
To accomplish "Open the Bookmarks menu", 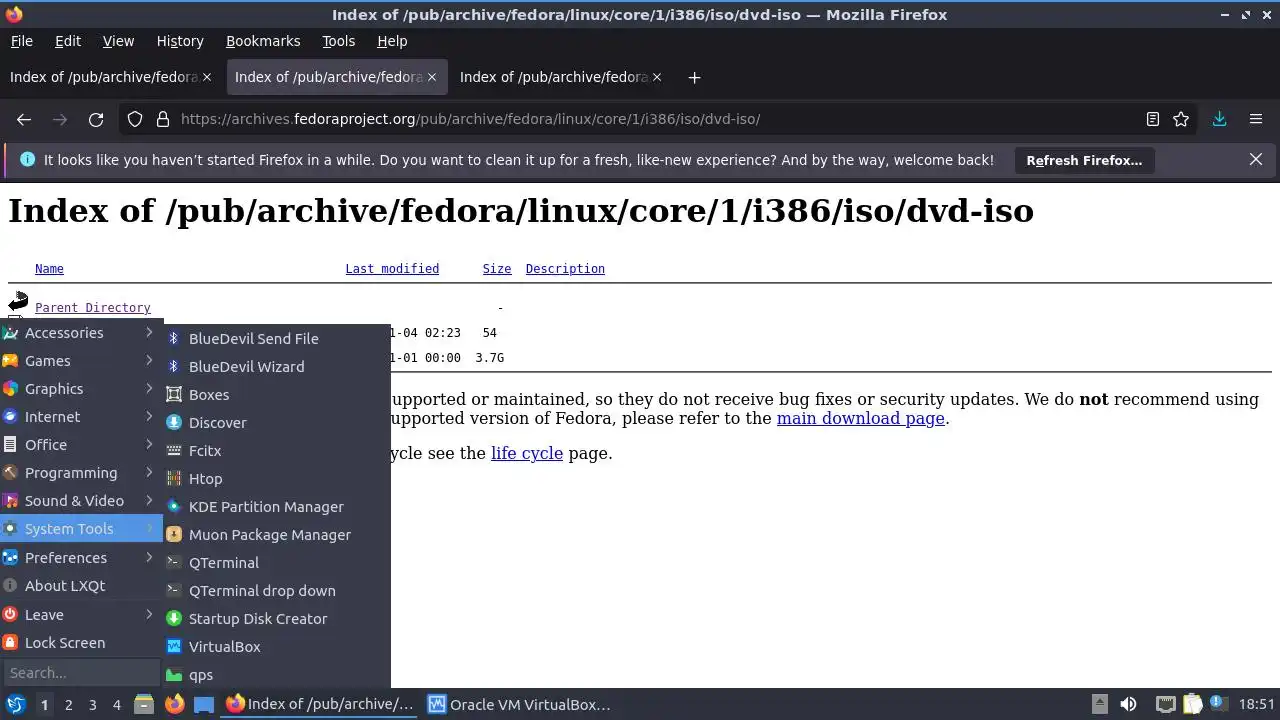I will coord(263,41).
